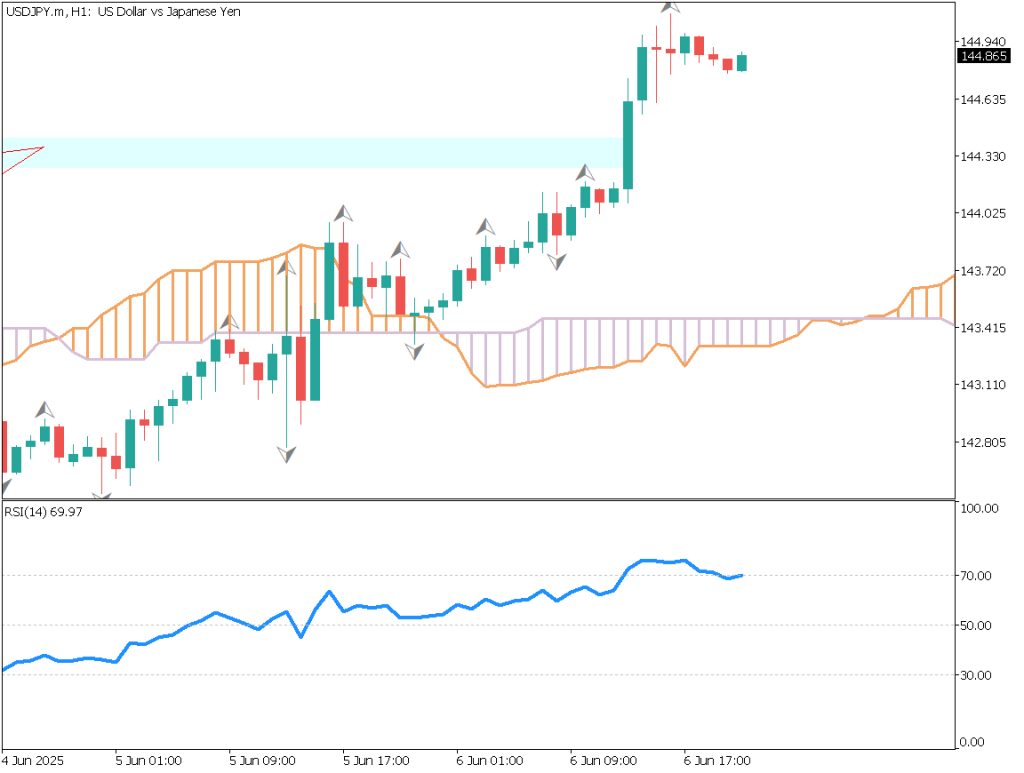Click the 6 Jun 09:00 time axis label
This screenshot has width=1024, height=773.
click(x=603, y=760)
